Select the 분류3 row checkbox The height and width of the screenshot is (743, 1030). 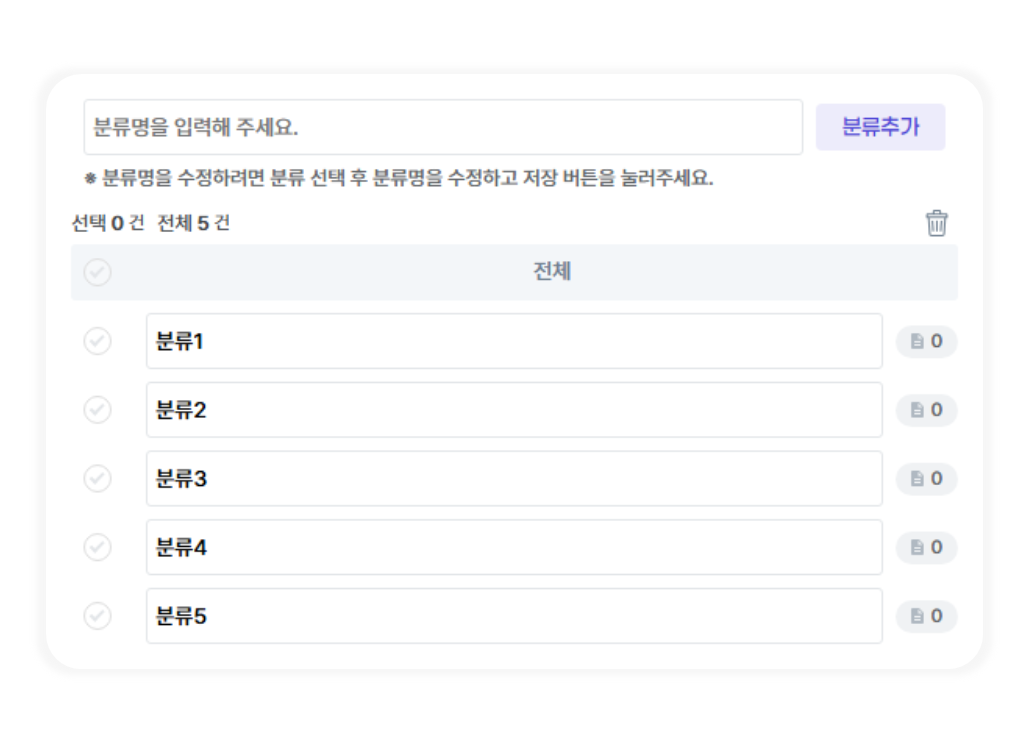[98, 479]
